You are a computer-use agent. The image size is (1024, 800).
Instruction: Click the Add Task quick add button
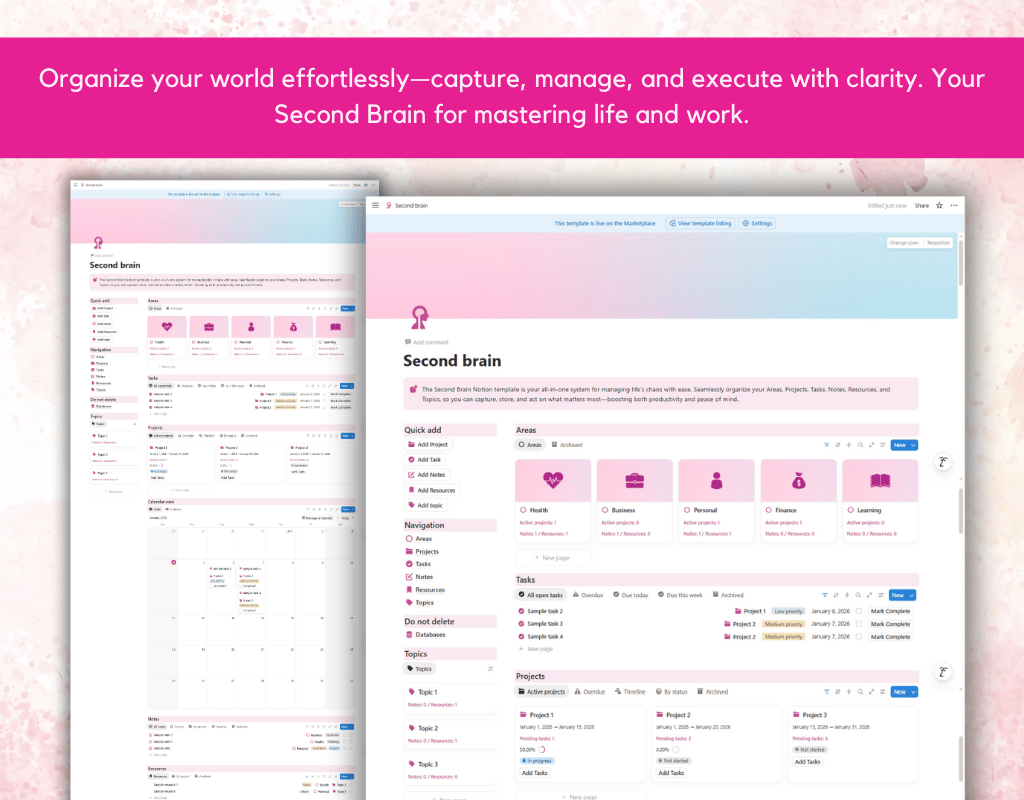424,460
